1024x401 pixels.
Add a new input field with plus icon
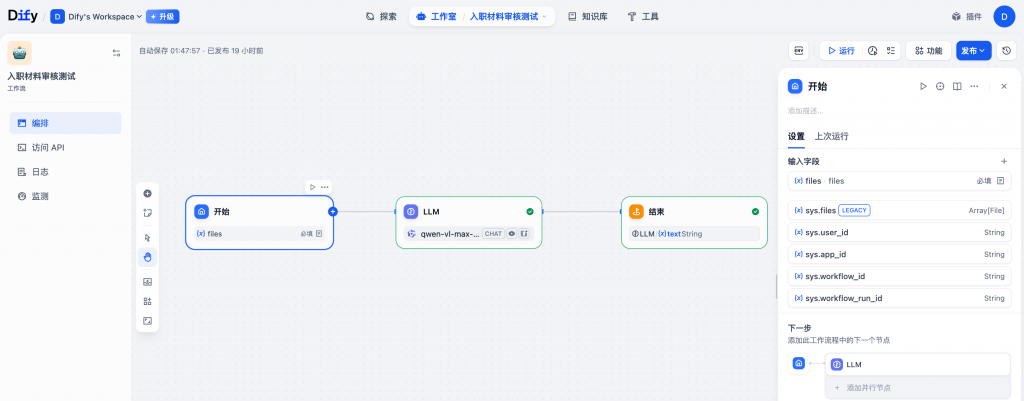(x=1004, y=161)
